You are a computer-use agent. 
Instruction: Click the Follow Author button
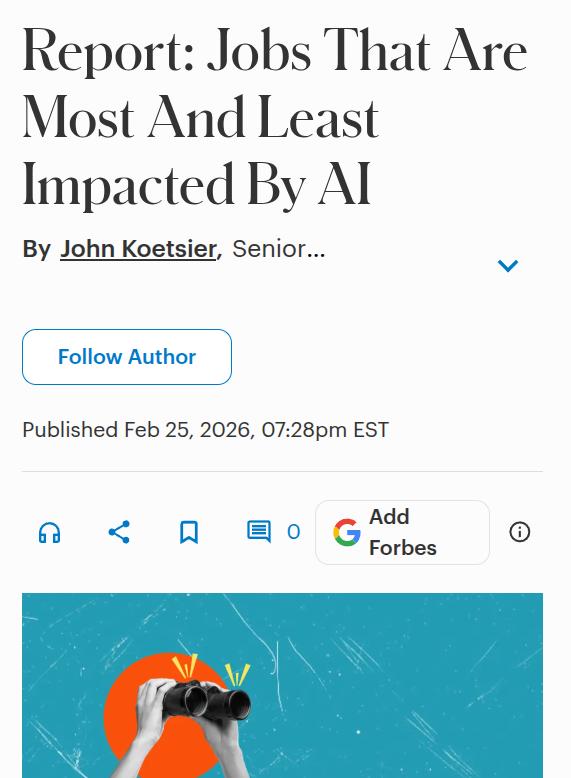click(127, 357)
